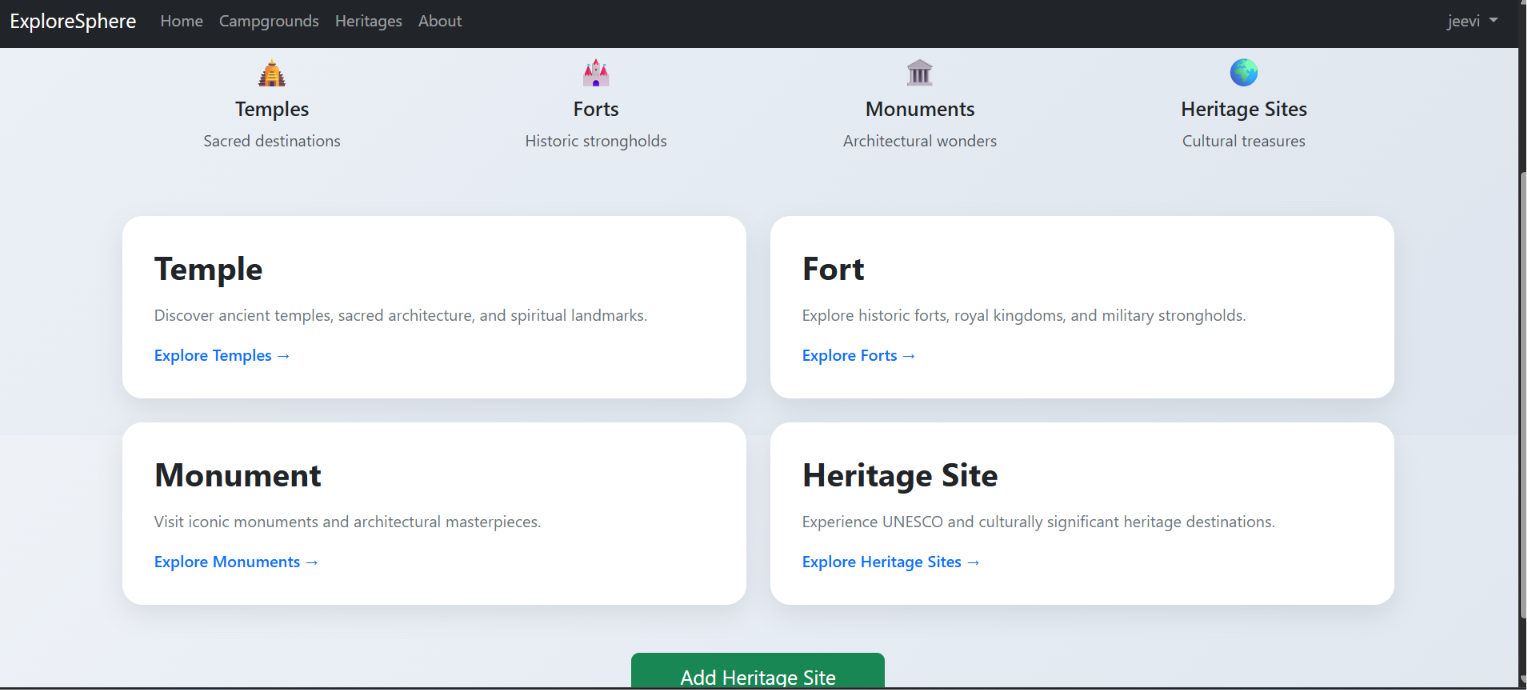
Task: Click the castle icon above Forts
Action: (596, 73)
